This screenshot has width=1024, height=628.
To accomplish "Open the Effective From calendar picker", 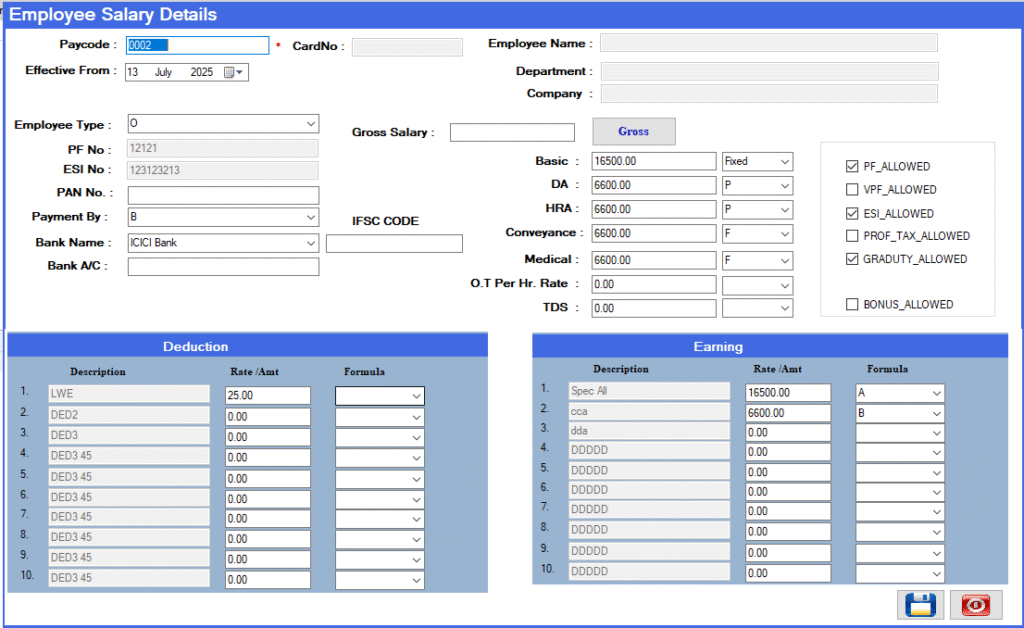I will click(234, 72).
